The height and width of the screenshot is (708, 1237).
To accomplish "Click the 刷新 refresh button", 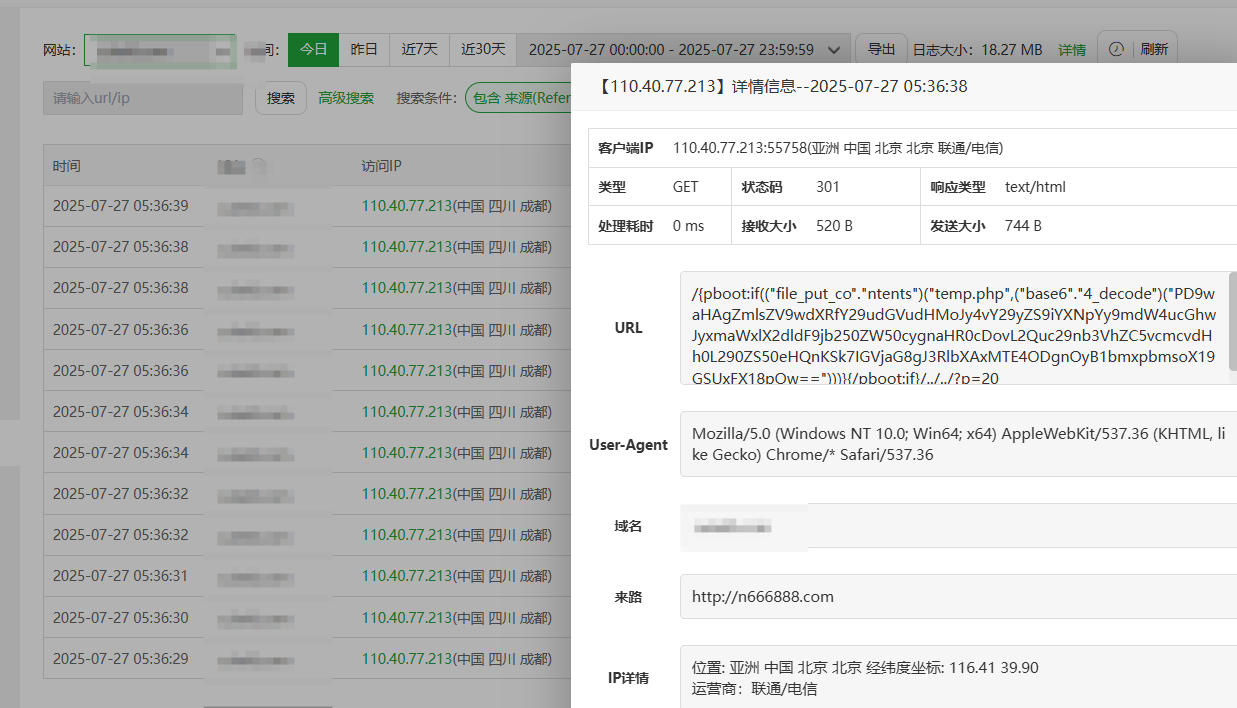I will tap(1154, 49).
